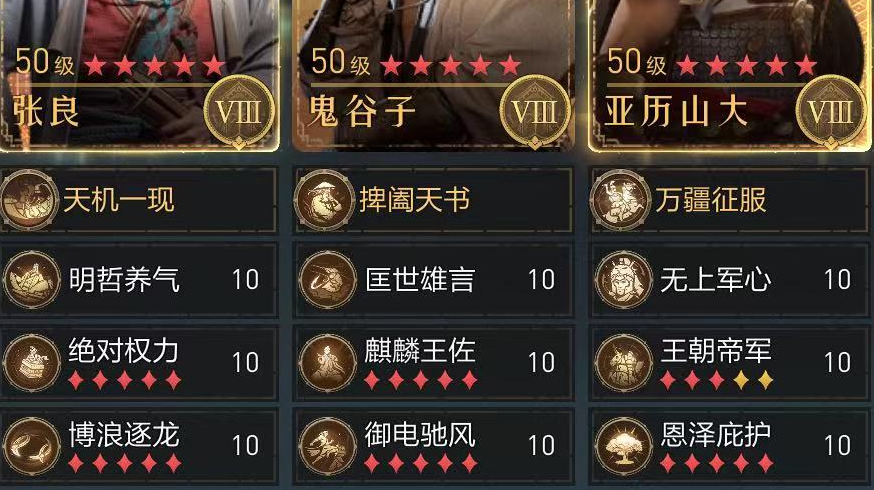Select the 王朝帝军 skill icon
Screen dimensions: 874x490
tap(624, 362)
